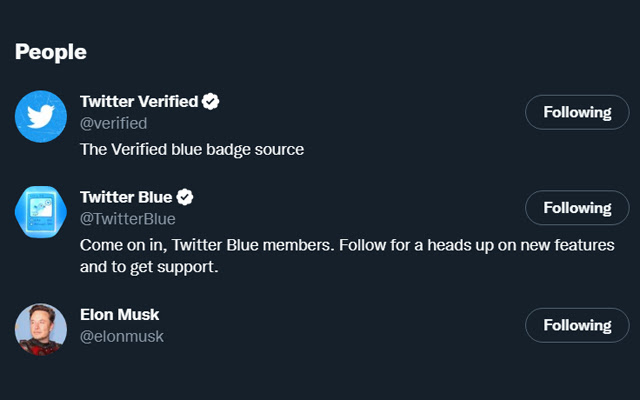Open Twitter Verified bird avatar
Viewport: 640px width, 400px height.
point(41,116)
